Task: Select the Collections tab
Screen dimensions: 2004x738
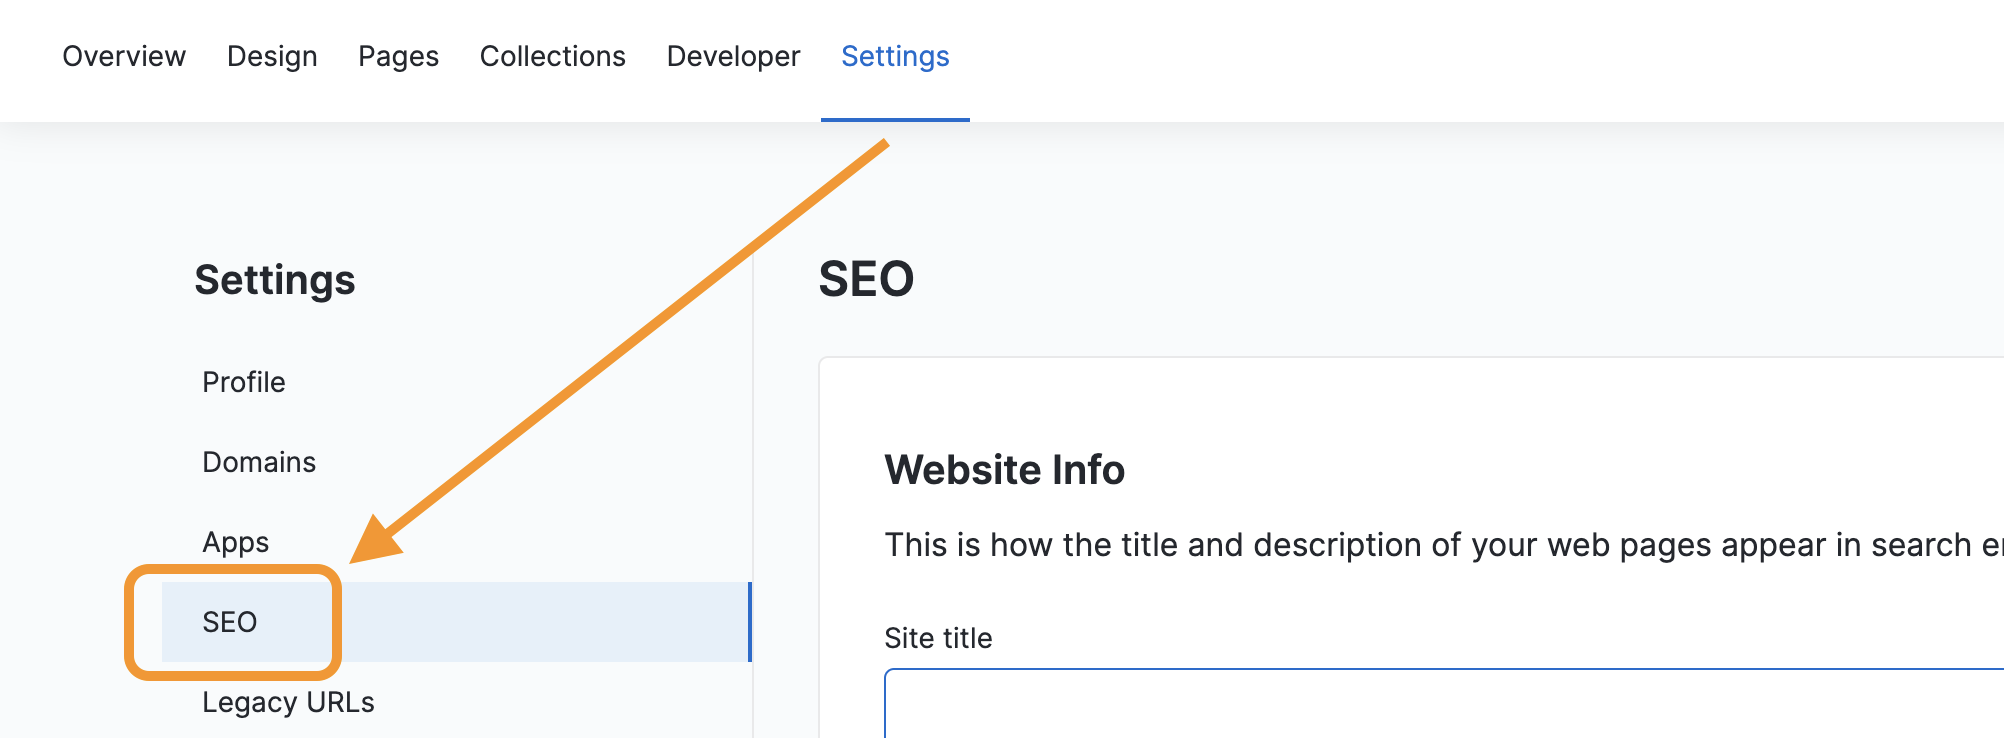Action: click(x=552, y=57)
